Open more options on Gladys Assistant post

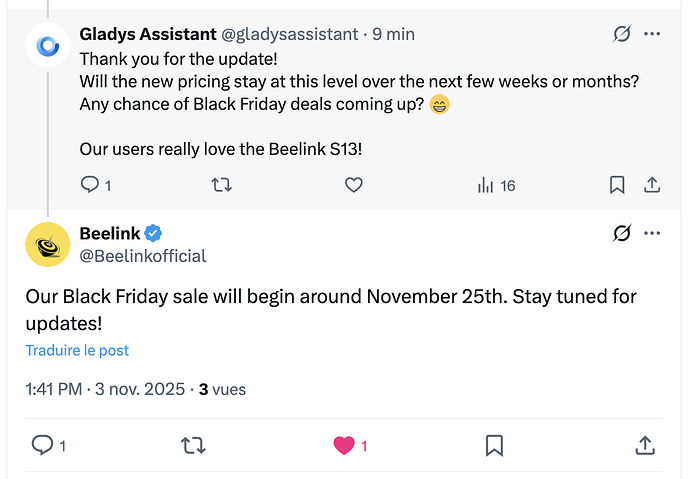(652, 34)
